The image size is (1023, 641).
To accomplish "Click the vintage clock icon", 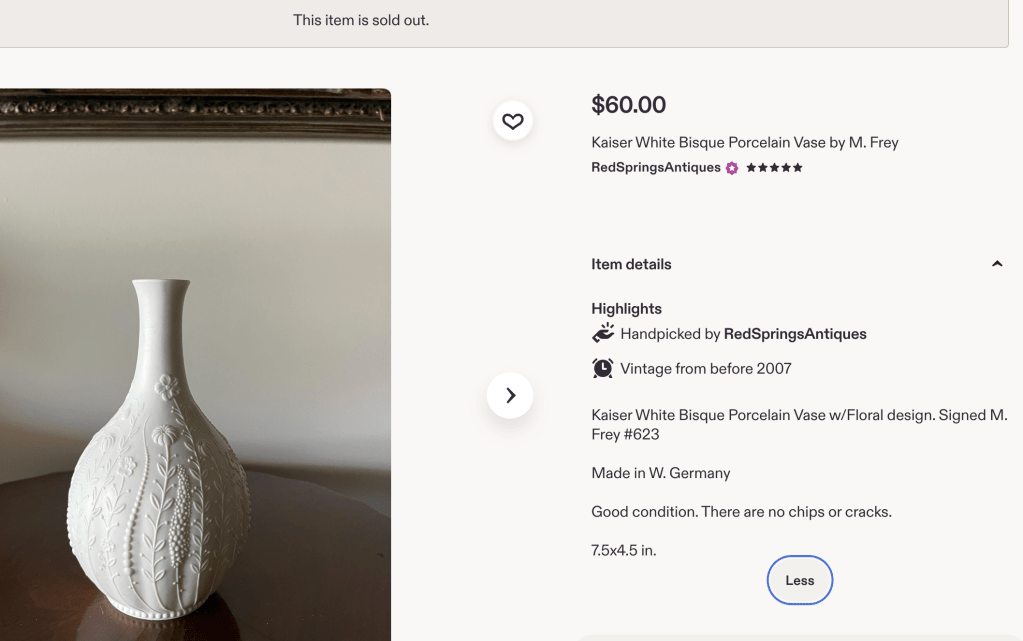I will point(603,368).
